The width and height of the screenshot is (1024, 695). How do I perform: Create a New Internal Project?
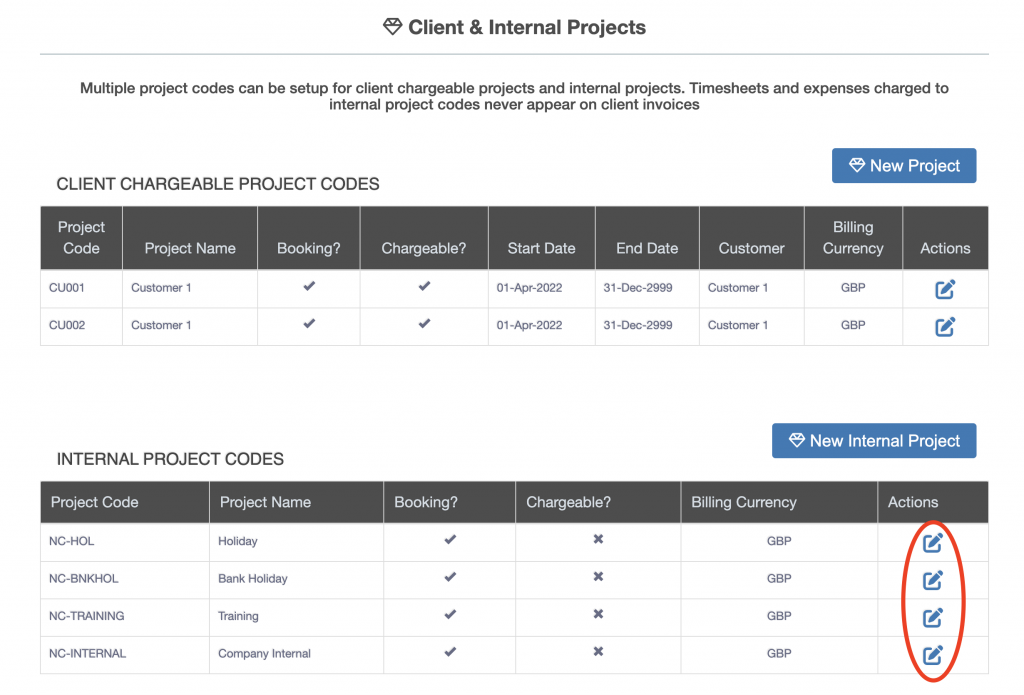(x=874, y=441)
